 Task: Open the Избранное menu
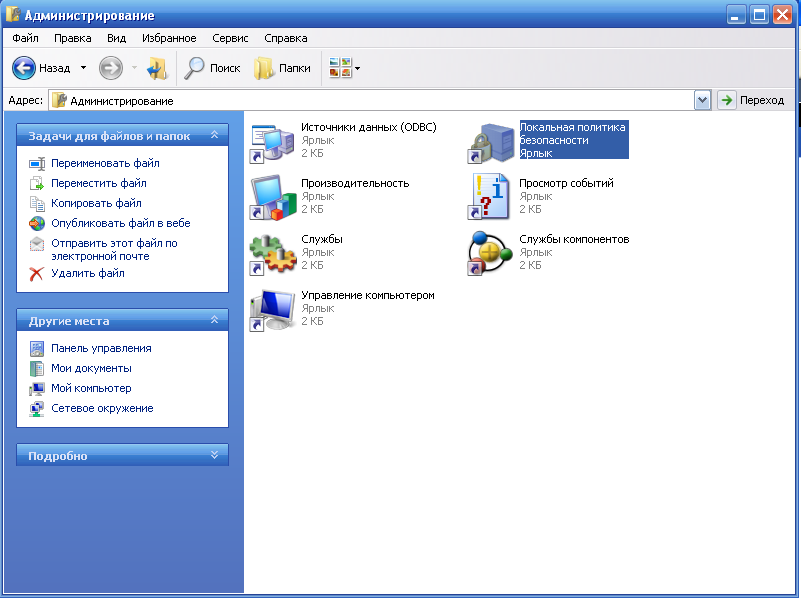[x=169, y=38]
